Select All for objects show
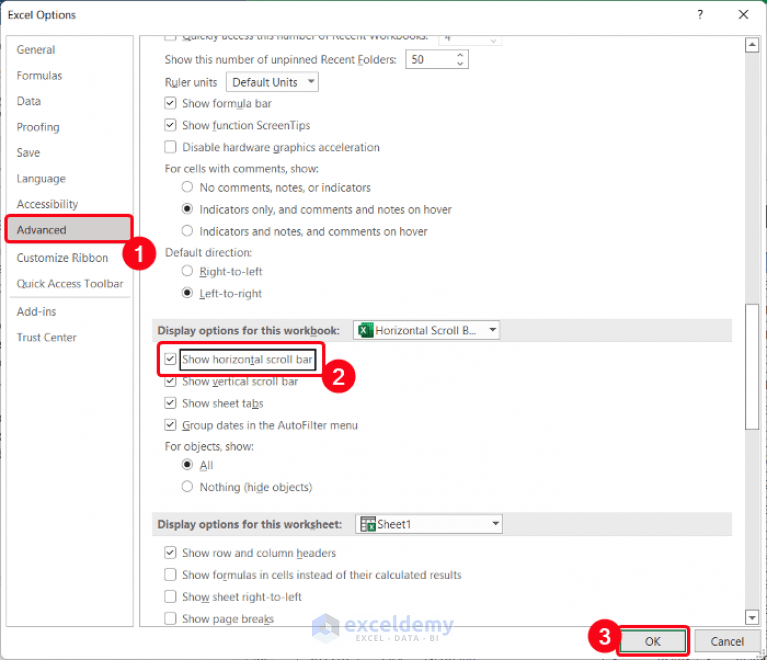Image resolution: width=767 pixels, height=660 pixels. pos(187,464)
